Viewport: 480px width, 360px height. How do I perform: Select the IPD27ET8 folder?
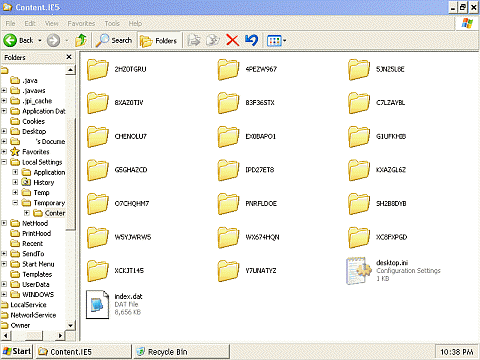[x=246, y=170]
